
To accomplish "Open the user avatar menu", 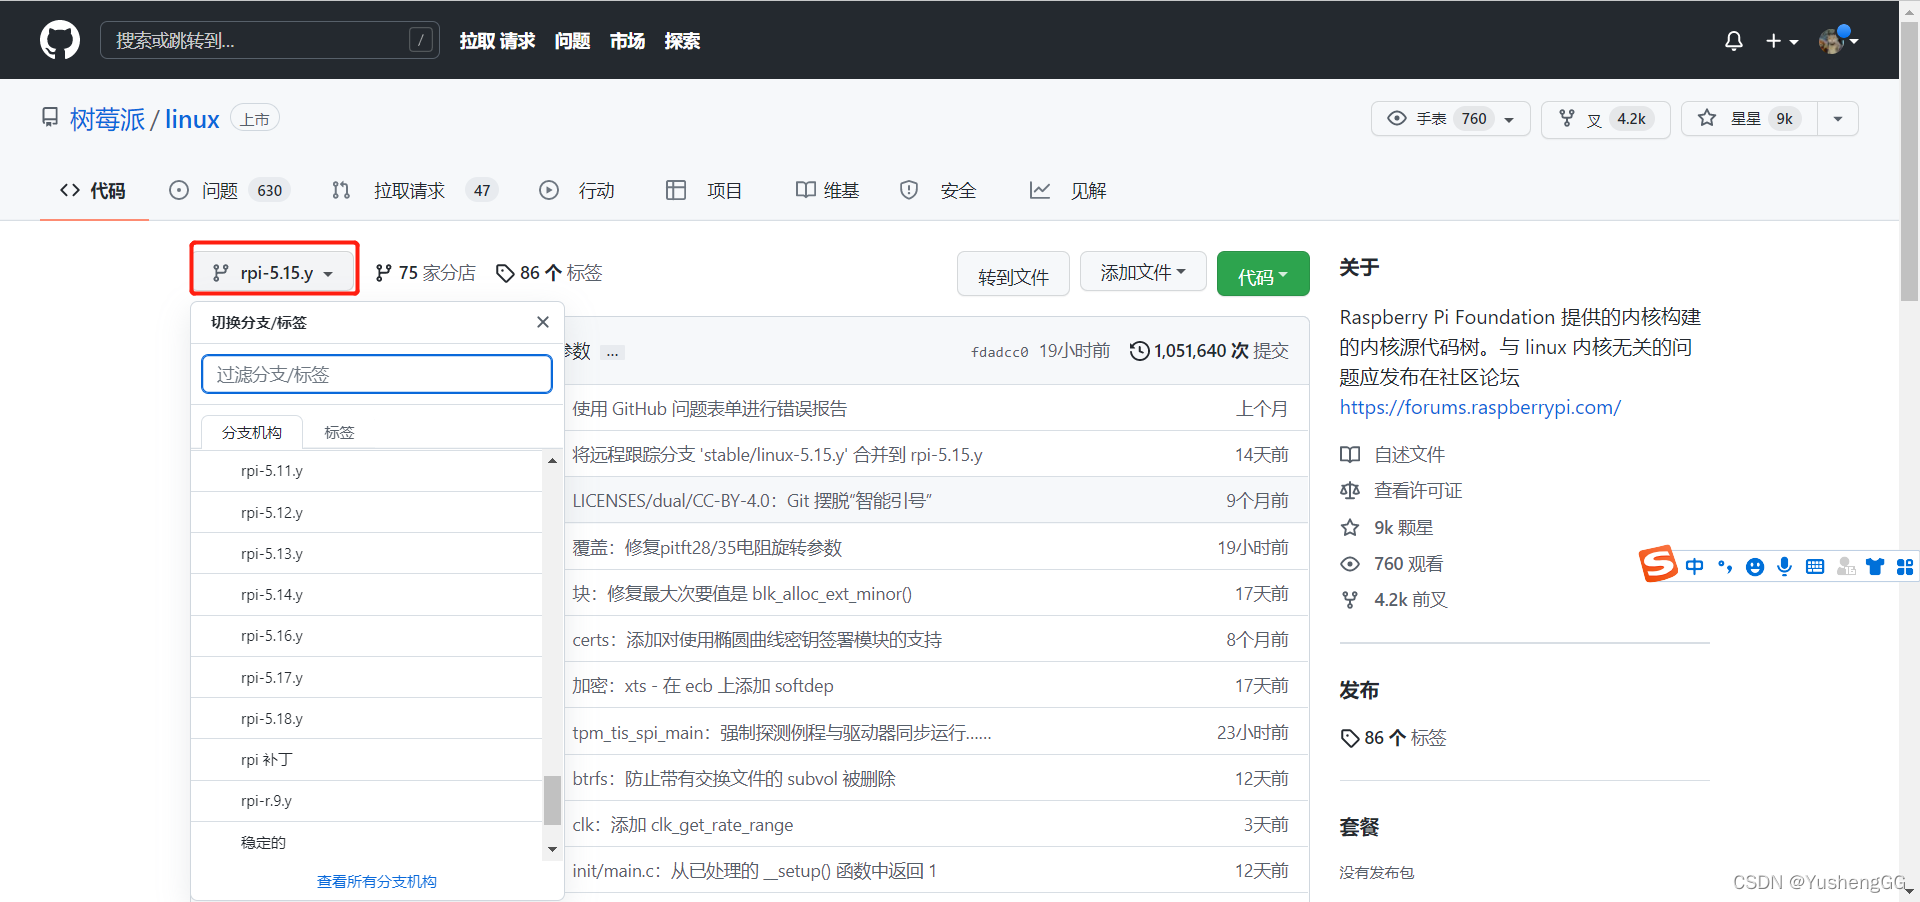I will (1838, 41).
